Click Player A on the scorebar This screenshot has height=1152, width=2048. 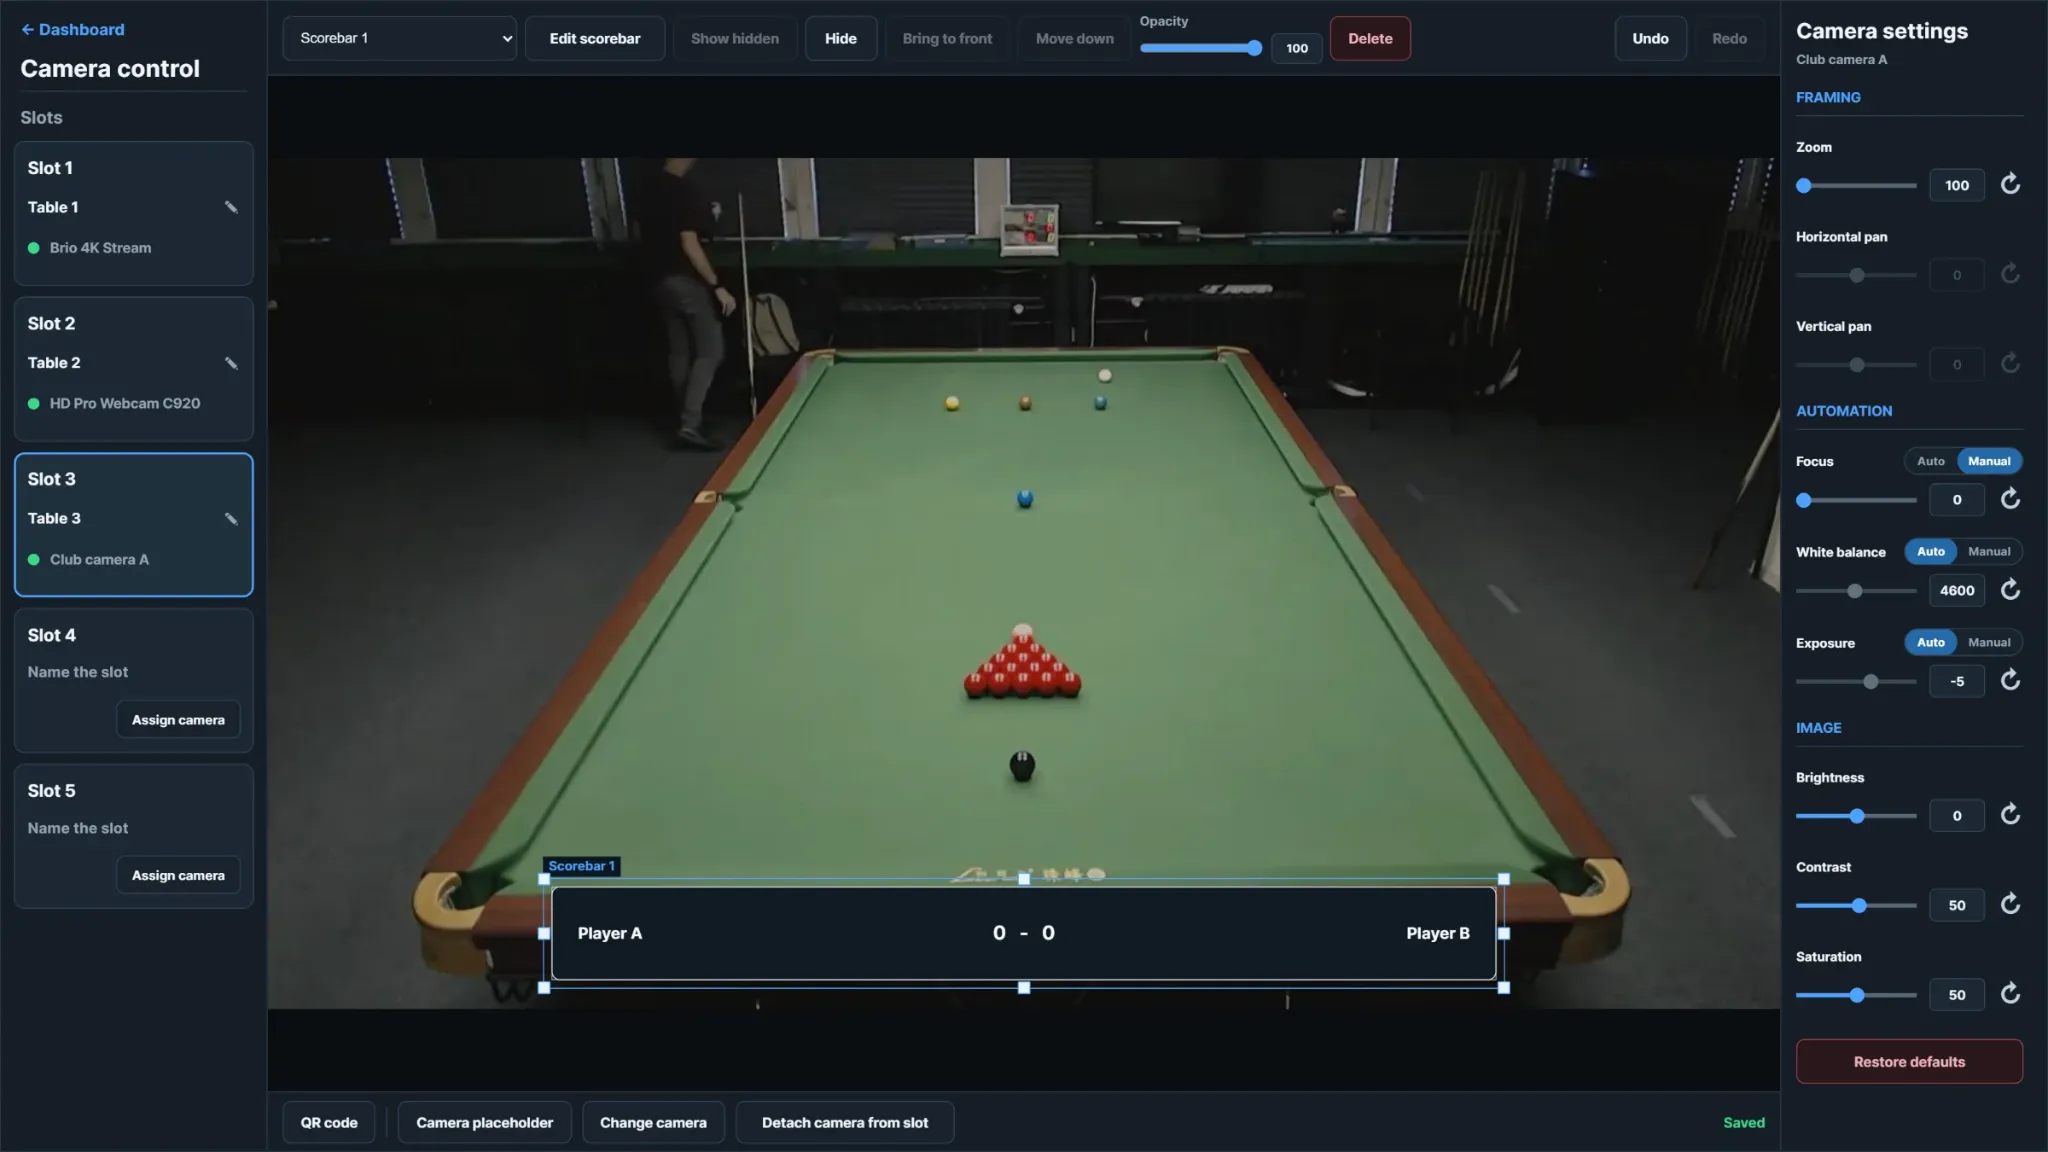(x=609, y=933)
